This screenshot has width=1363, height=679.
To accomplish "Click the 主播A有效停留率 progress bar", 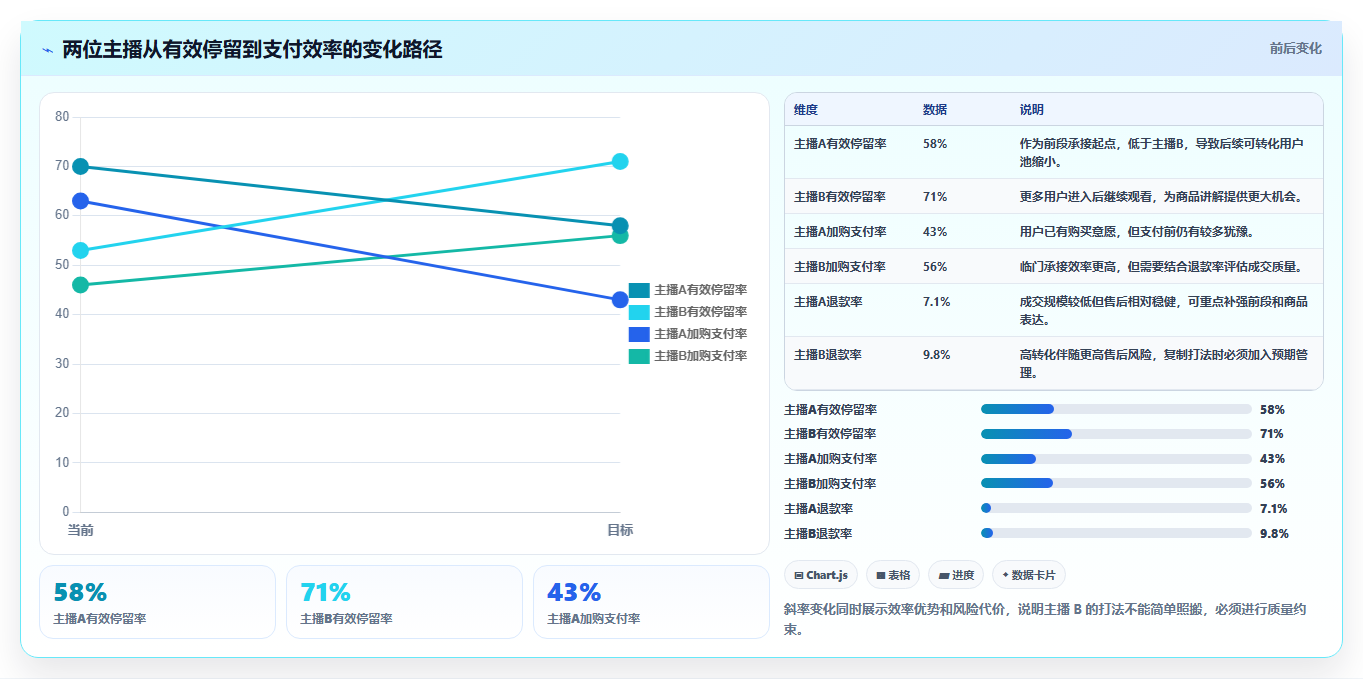I will point(1116,409).
